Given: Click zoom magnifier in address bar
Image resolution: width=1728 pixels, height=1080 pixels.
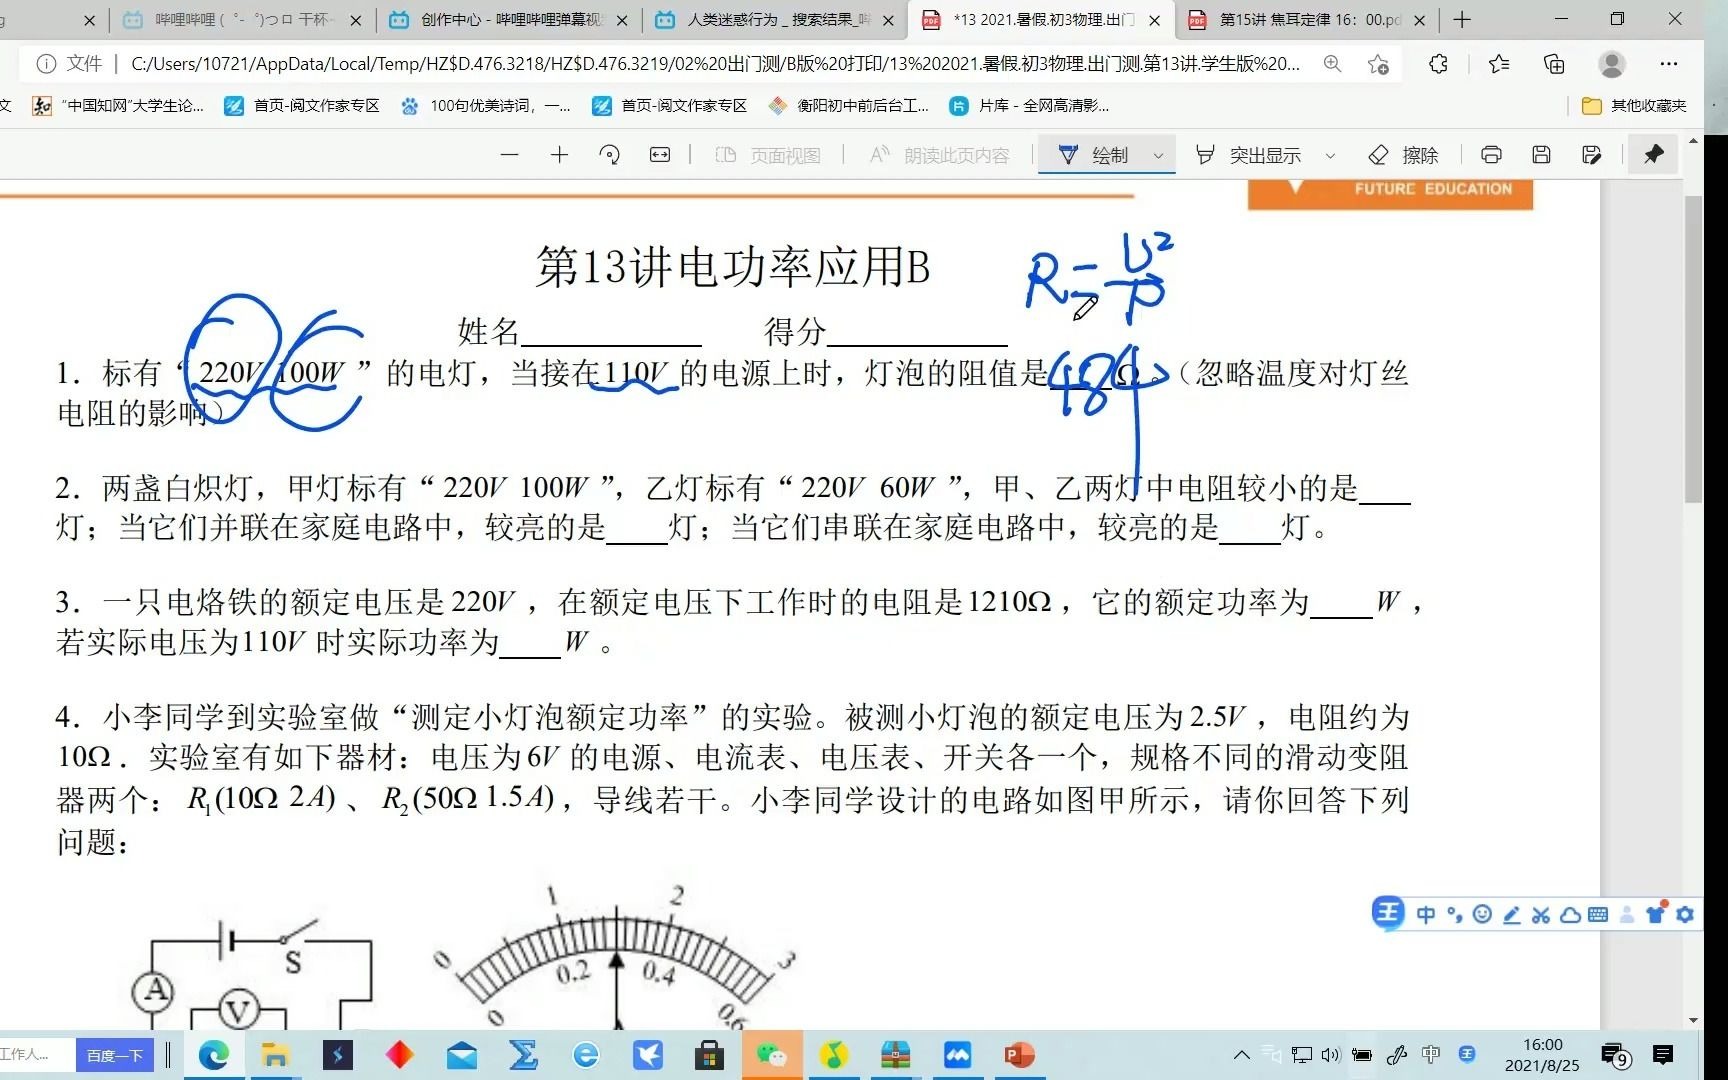Looking at the screenshot, I should (1333, 64).
